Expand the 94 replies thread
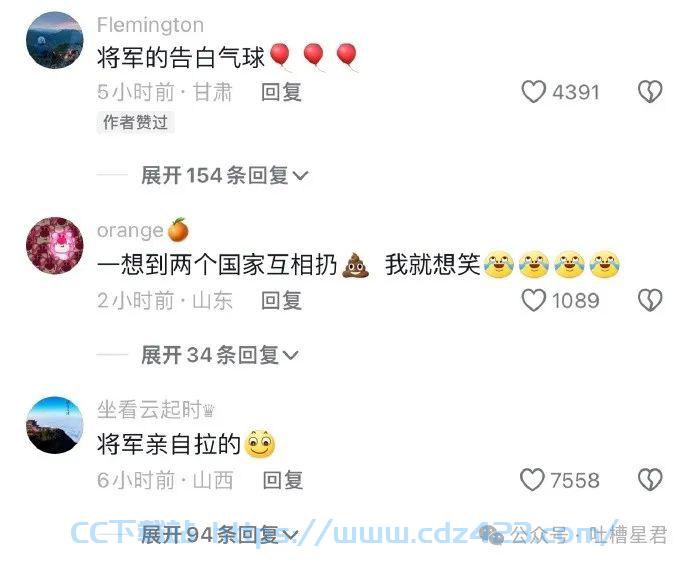Screen dimensions: 690x563 [220, 535]
